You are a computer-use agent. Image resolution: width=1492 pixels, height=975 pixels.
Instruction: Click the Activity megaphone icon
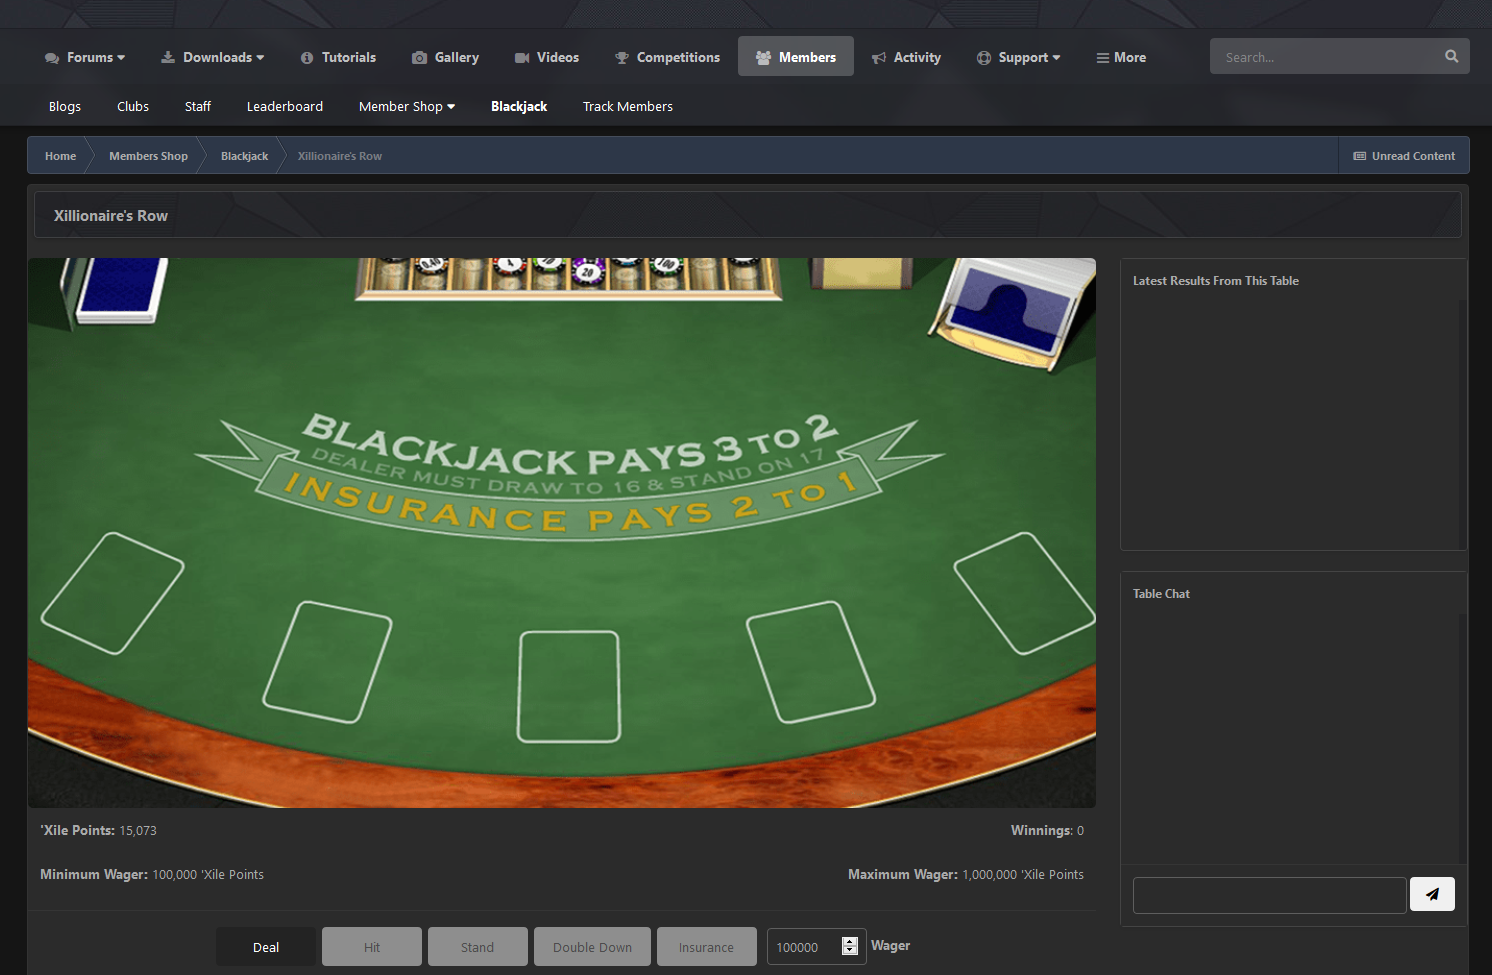tap(879, 58)
